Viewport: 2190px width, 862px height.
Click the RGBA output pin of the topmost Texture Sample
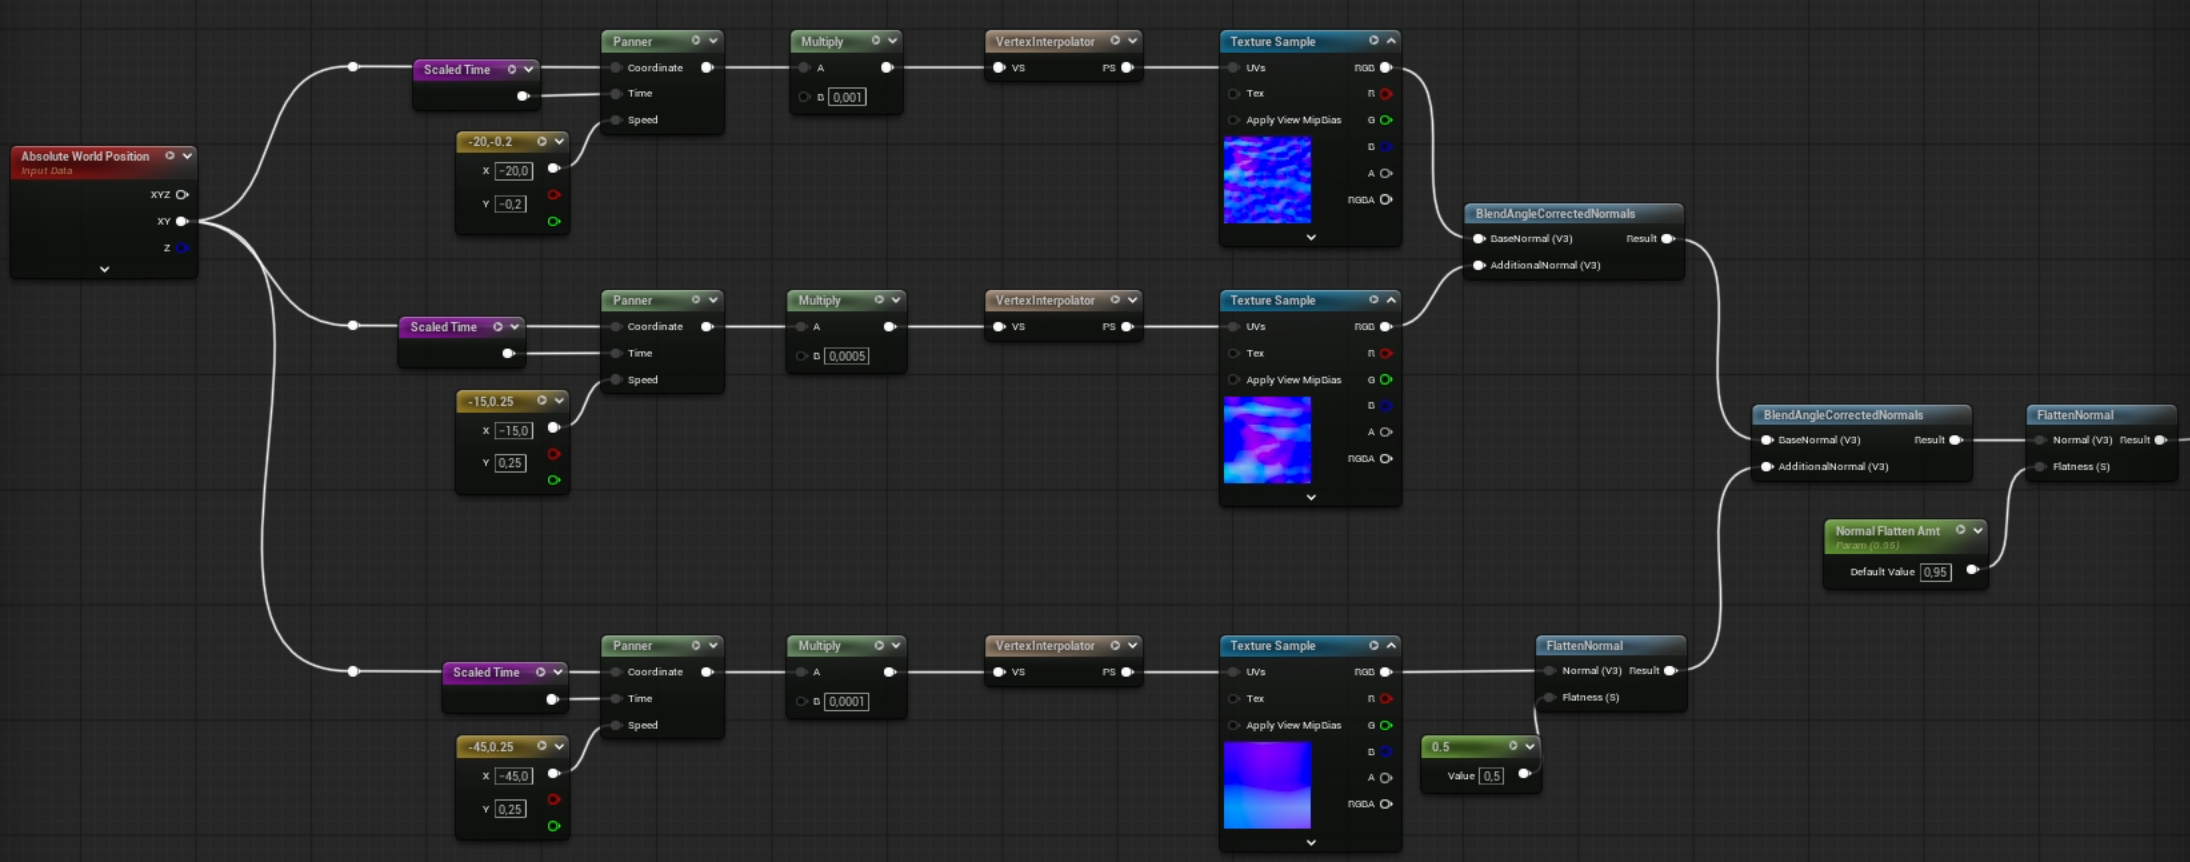[1386, 200]
